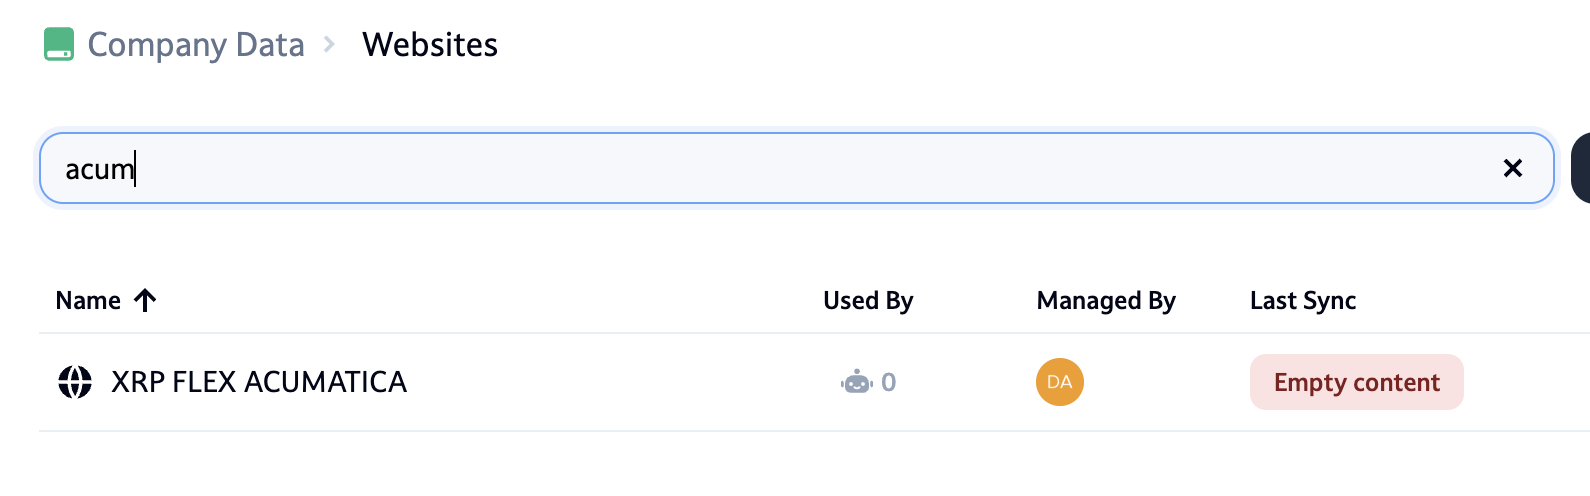The image size is (1590, 496).
Task: Clear the search text with the X
Action: (x=1512, y=169)
